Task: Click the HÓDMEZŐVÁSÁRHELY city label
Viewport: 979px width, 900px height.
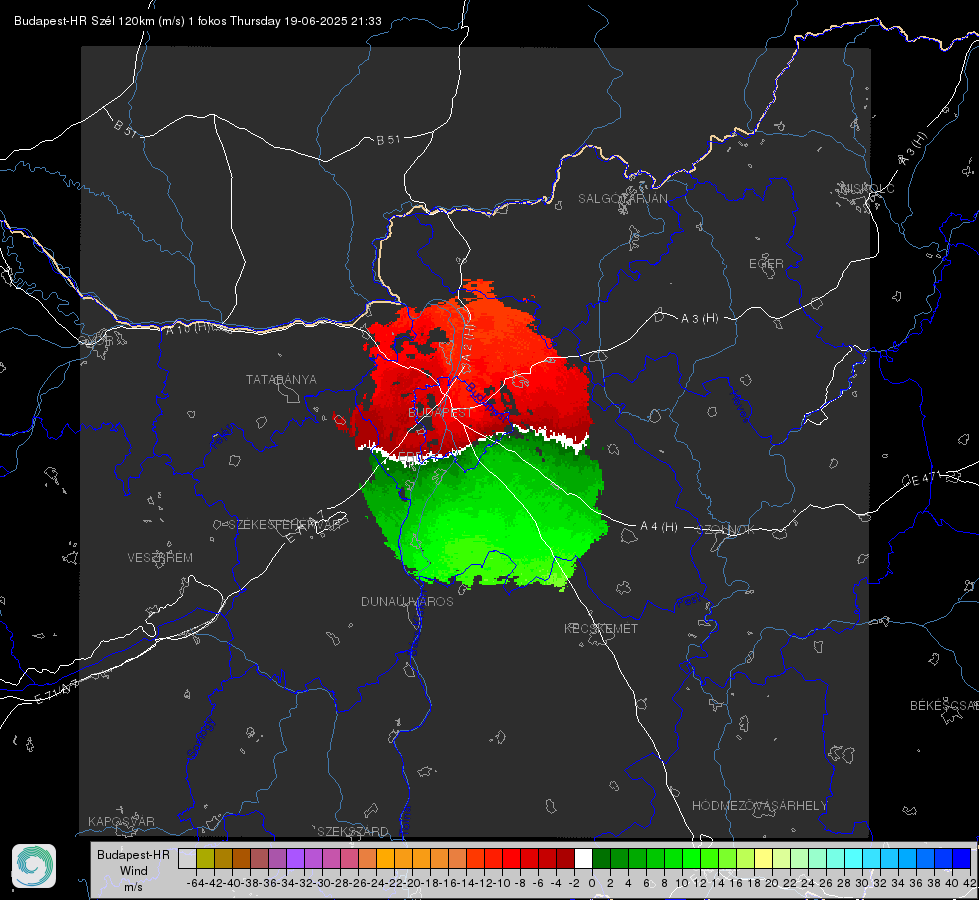Action: (759, 806)
